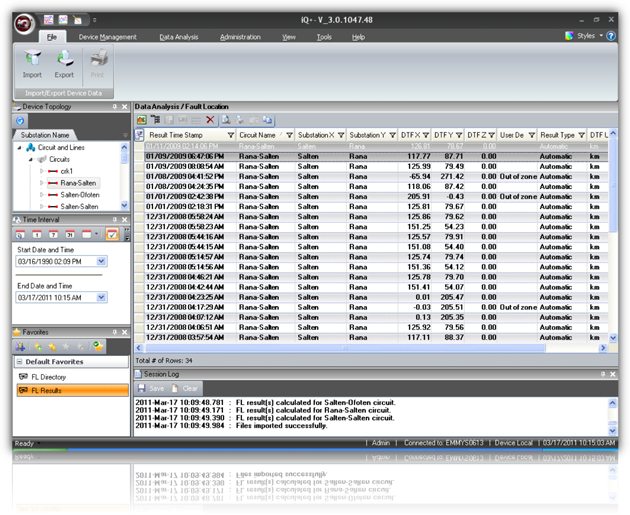This screenshot has width=630, height=515.
Task: Open the Help tab
Action: (358, 37)
